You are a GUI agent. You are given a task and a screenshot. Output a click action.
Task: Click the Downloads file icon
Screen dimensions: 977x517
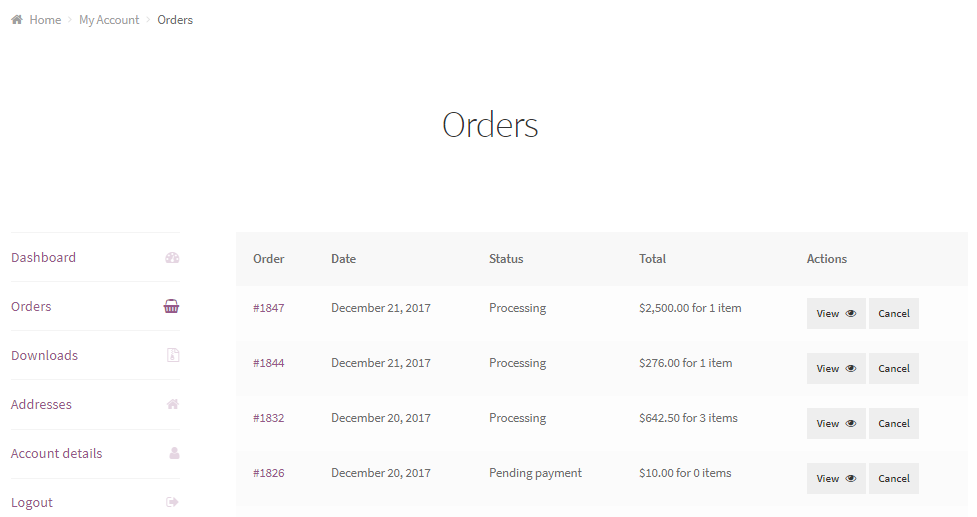[172, 356]
